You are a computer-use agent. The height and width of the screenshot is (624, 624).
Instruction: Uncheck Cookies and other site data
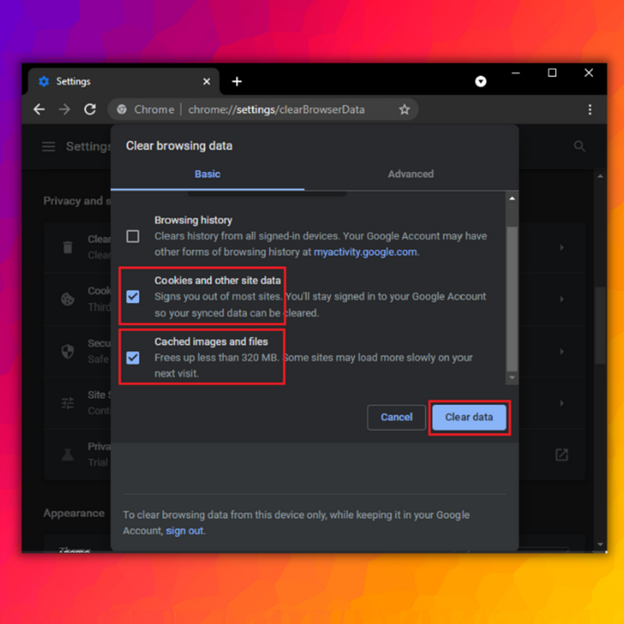click(x=133, y=297)
